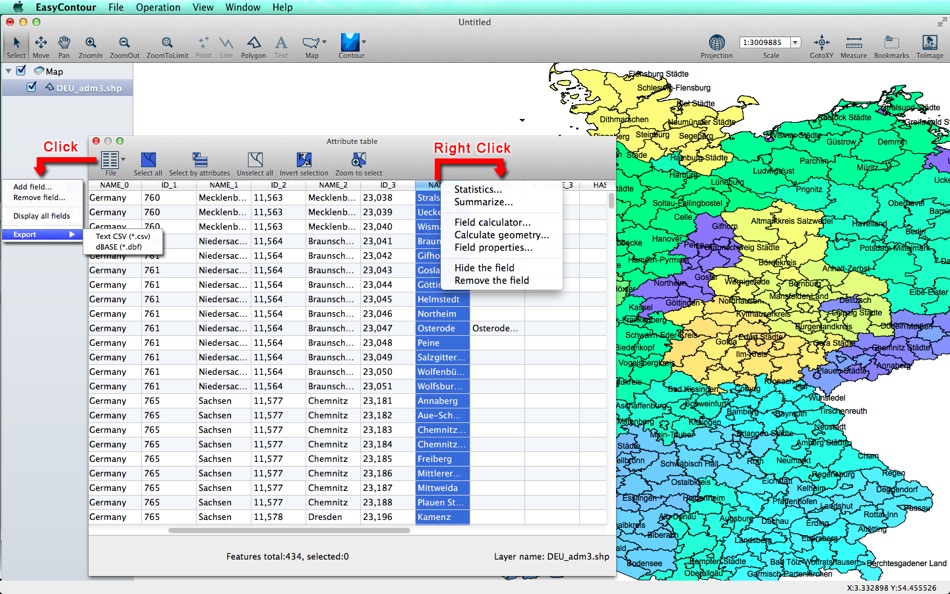Choose the Text annotation tool
This screenshot has height=594, width=950.
pyautogui.click(x=281, y=46)
